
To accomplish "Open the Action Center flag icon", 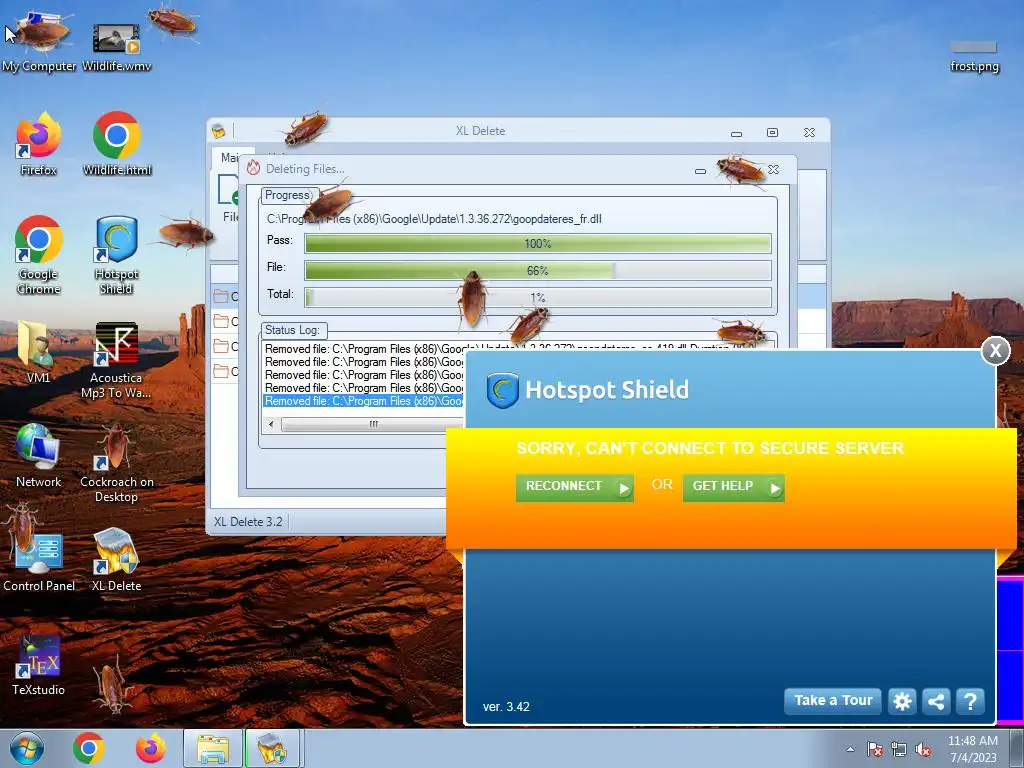I will (874, 749).
